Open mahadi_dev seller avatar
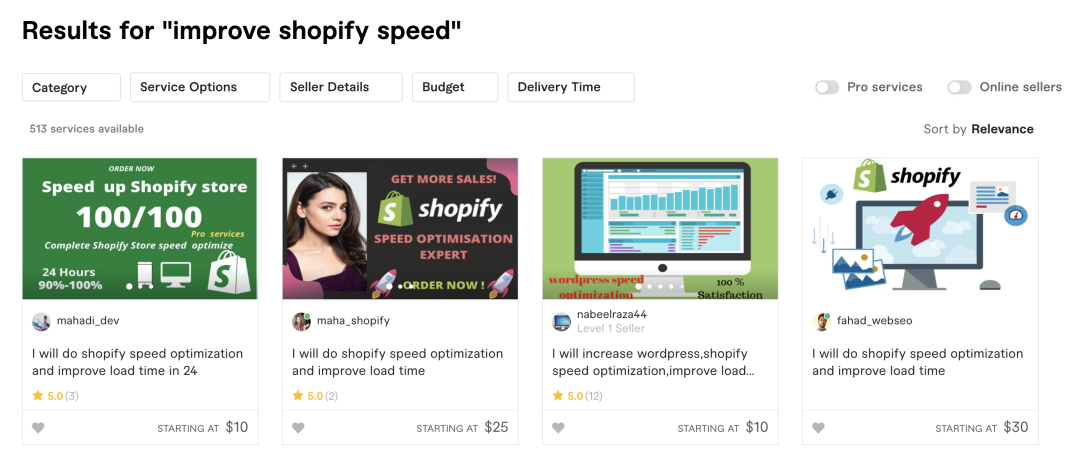1080x463 pixels. coord(41,321)
